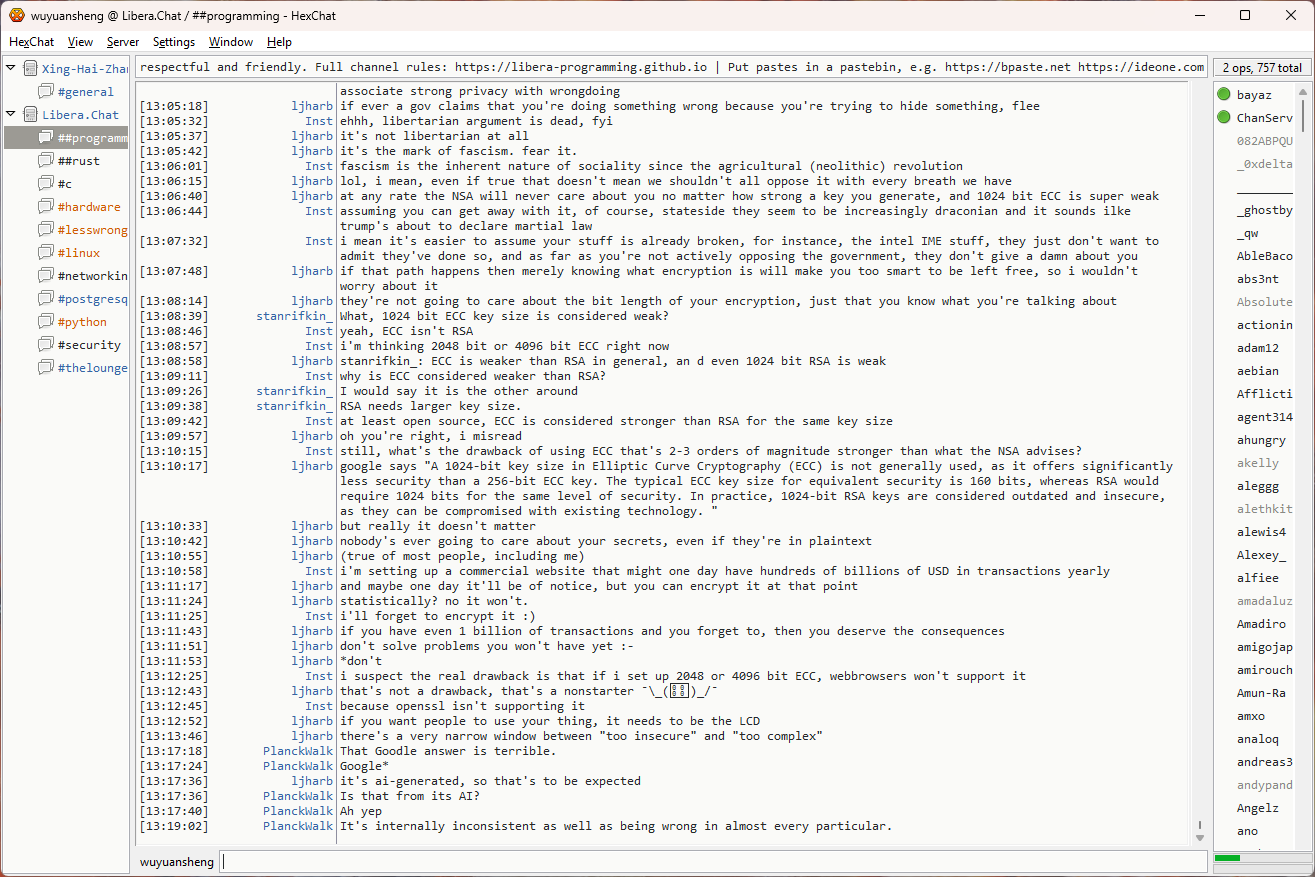Click the #linux channel icon
Screen dimensions: 1315x877
click(x=46, y=253)
